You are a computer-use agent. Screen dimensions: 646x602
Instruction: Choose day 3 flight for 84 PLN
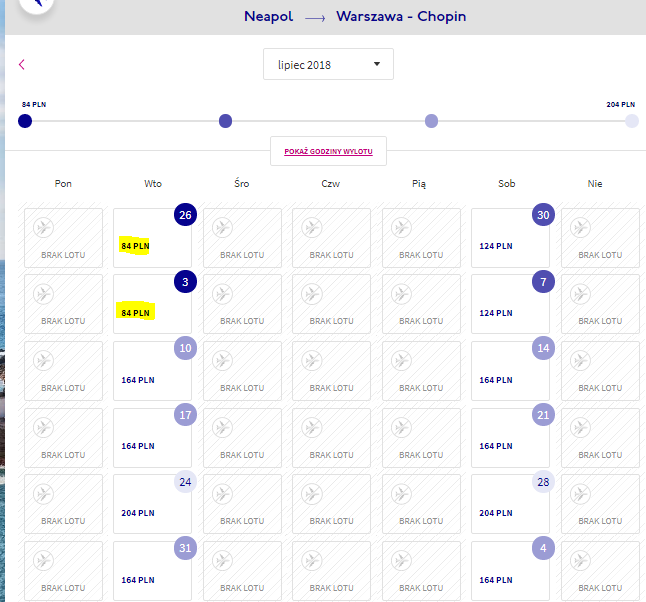point(152,304)
